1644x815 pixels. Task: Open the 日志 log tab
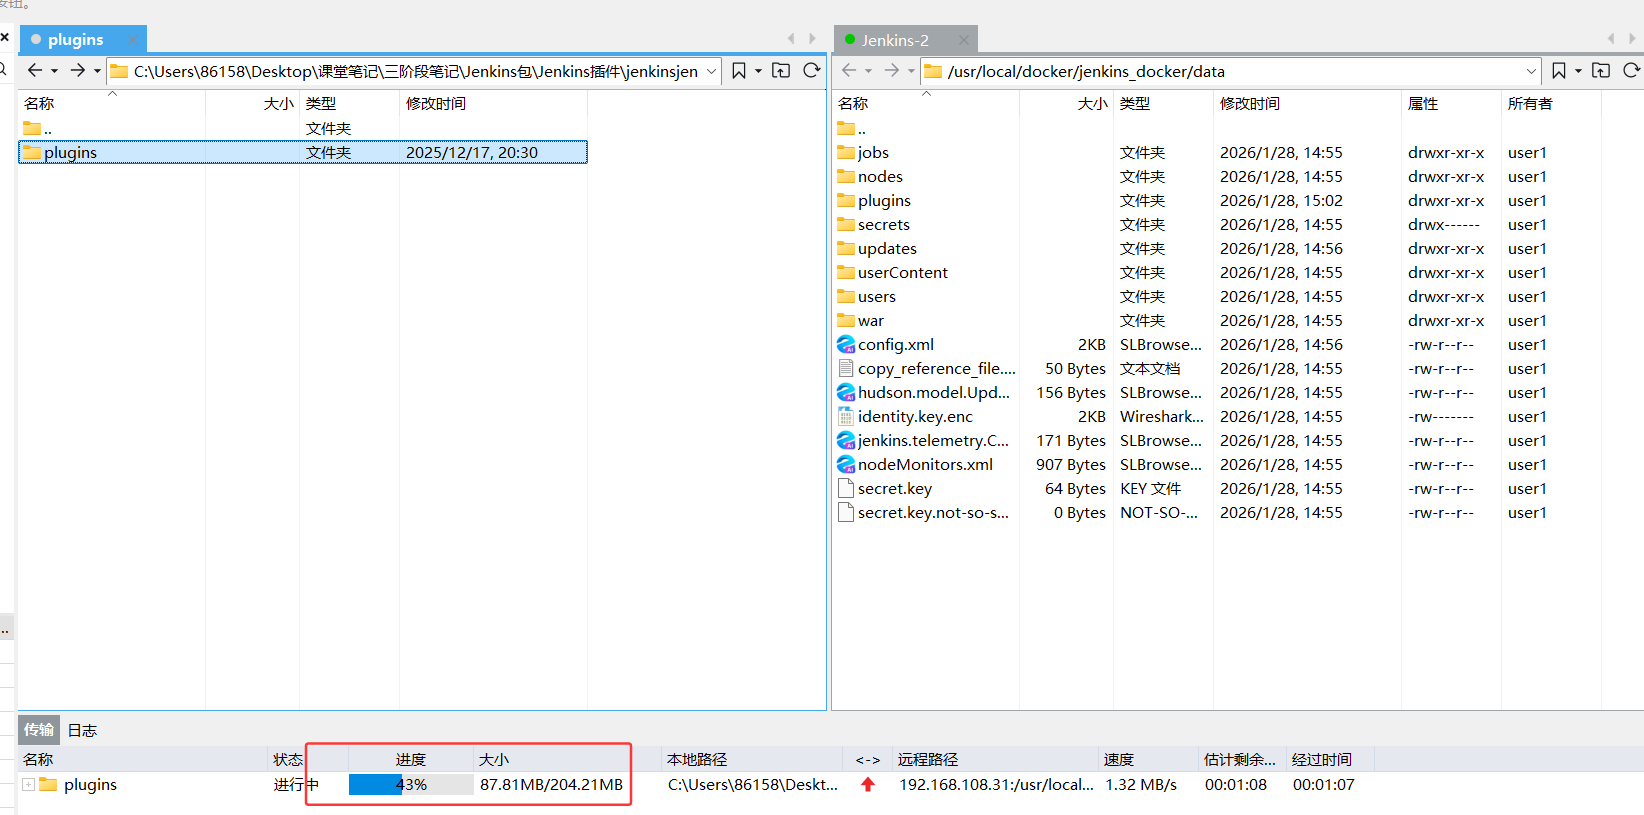(82, 730)
